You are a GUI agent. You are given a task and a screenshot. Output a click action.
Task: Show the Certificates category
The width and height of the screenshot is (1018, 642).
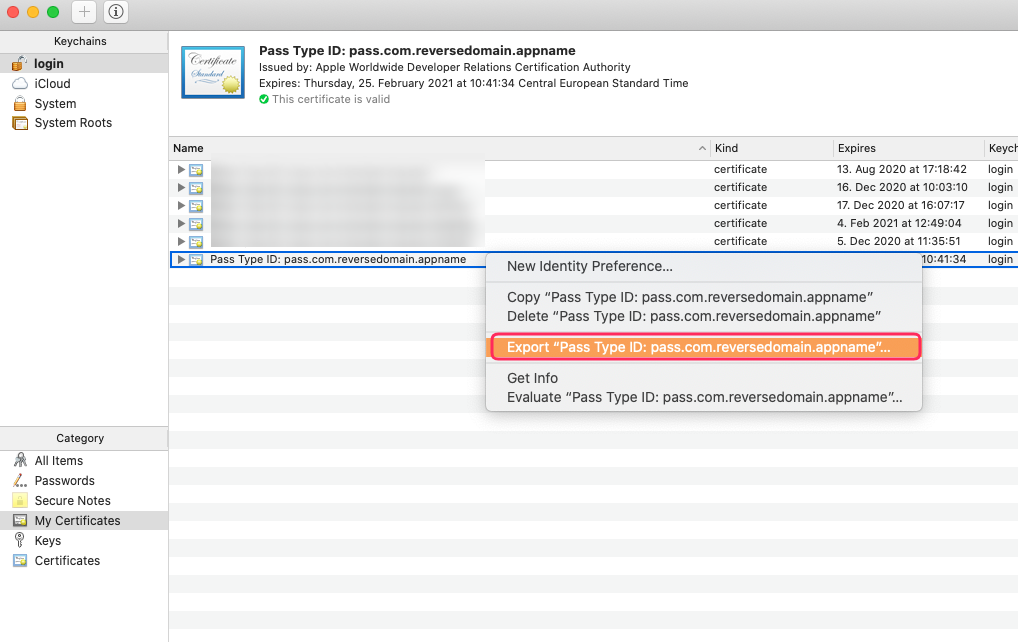[84, 560]
